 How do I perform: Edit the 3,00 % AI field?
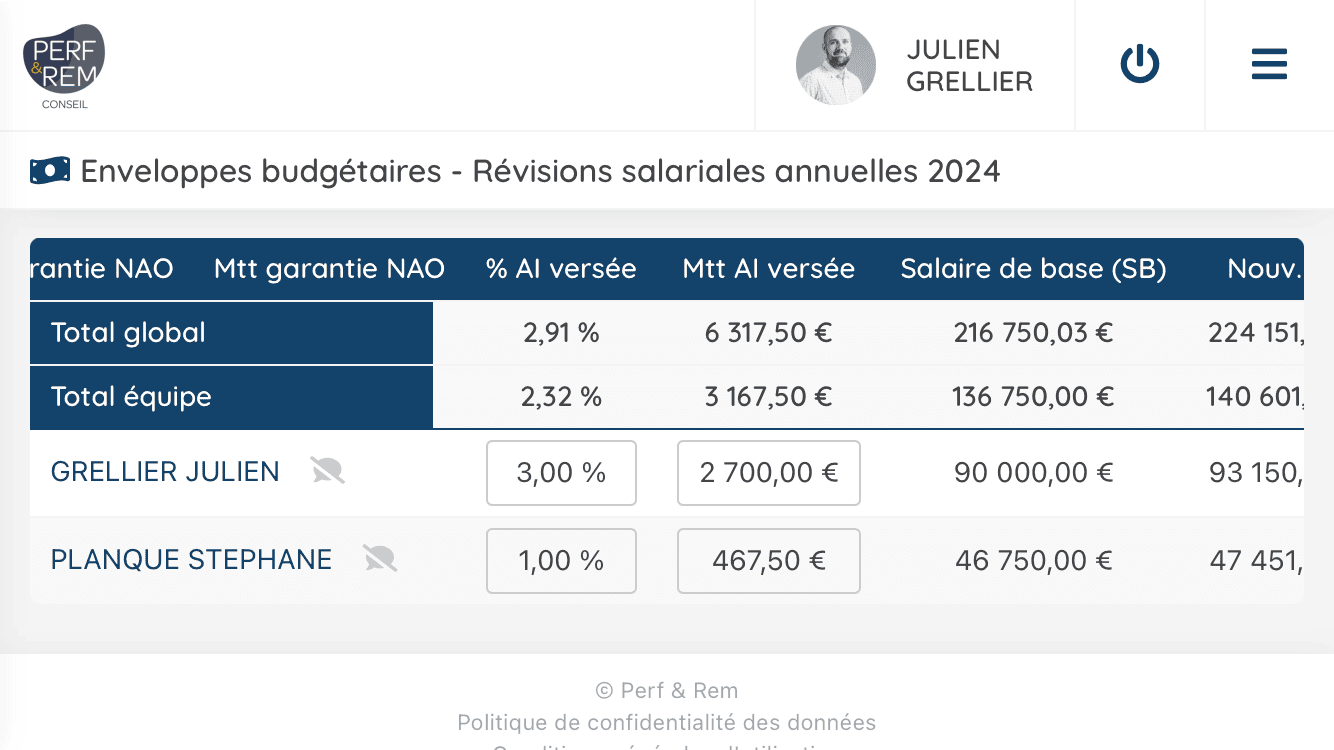(561, 473)
